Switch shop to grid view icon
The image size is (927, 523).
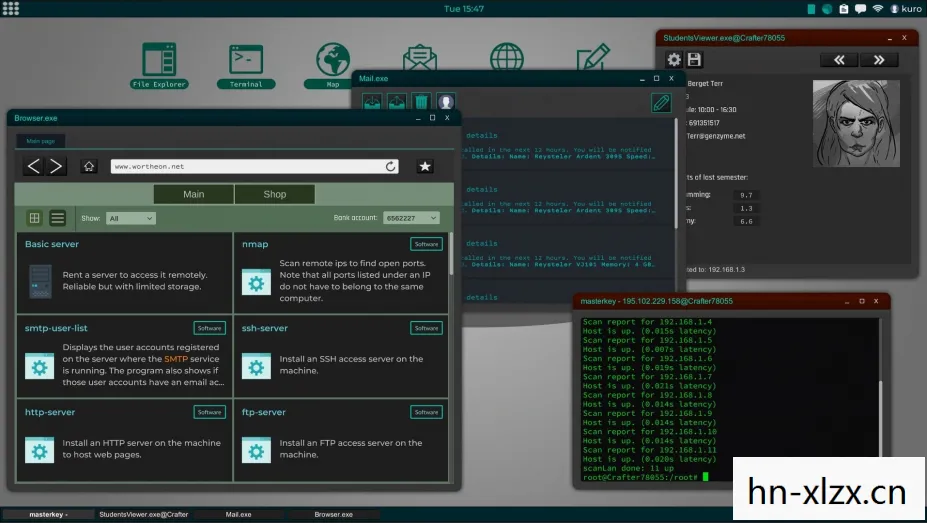coord(34,218)
